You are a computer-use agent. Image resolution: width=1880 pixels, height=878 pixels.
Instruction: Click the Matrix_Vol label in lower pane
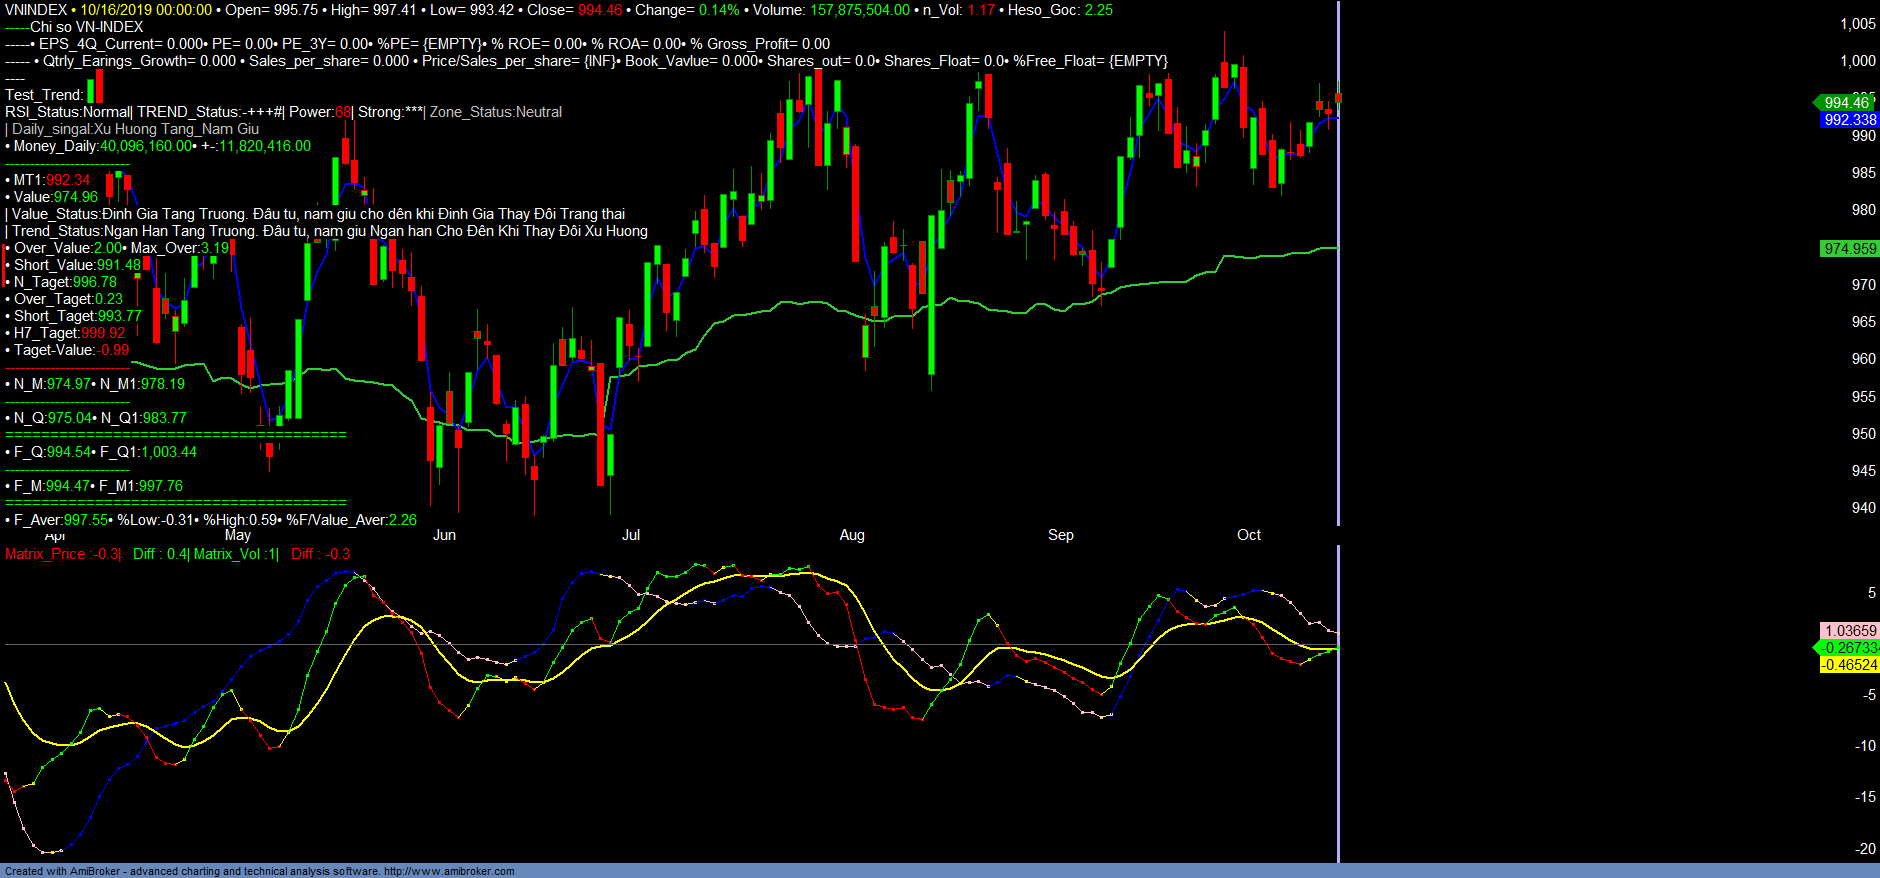pyautogui.click(x=236, y=554)
